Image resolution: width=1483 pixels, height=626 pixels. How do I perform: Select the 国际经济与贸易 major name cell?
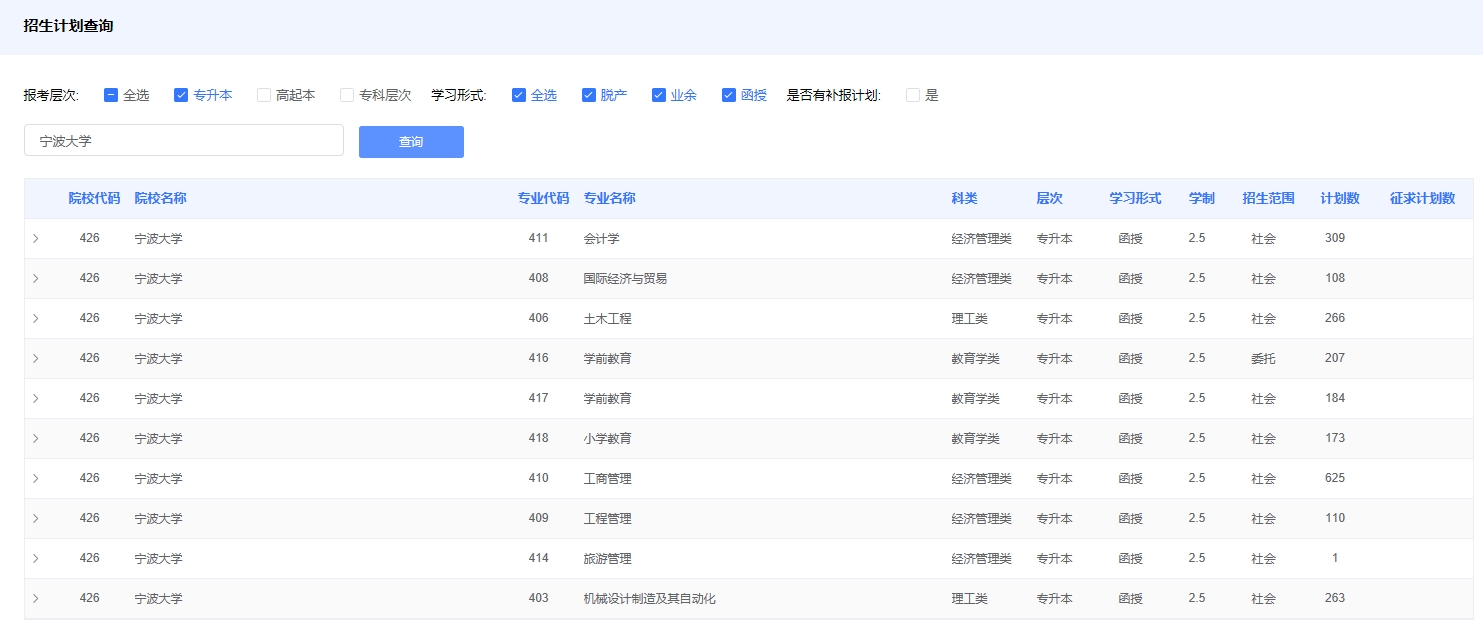(626, 278)
